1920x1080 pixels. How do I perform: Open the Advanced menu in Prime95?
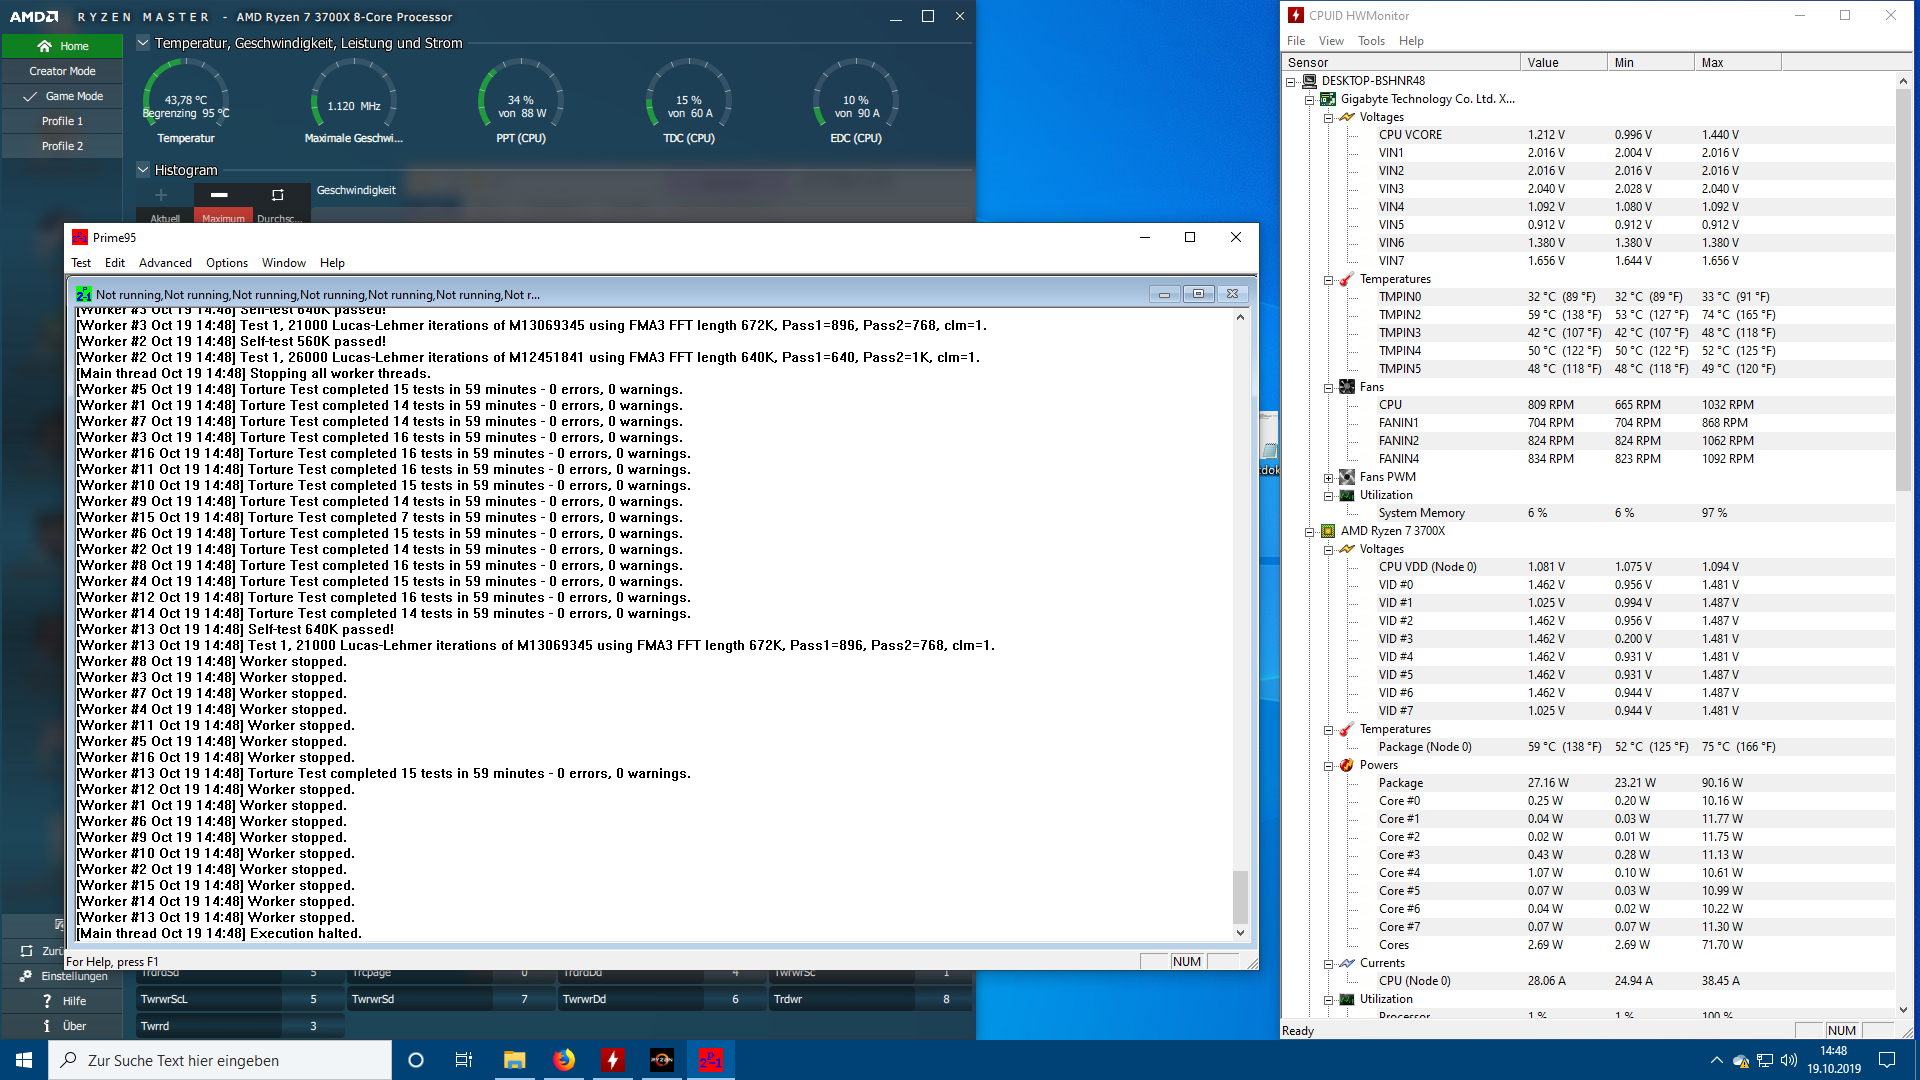pos(165,263)
